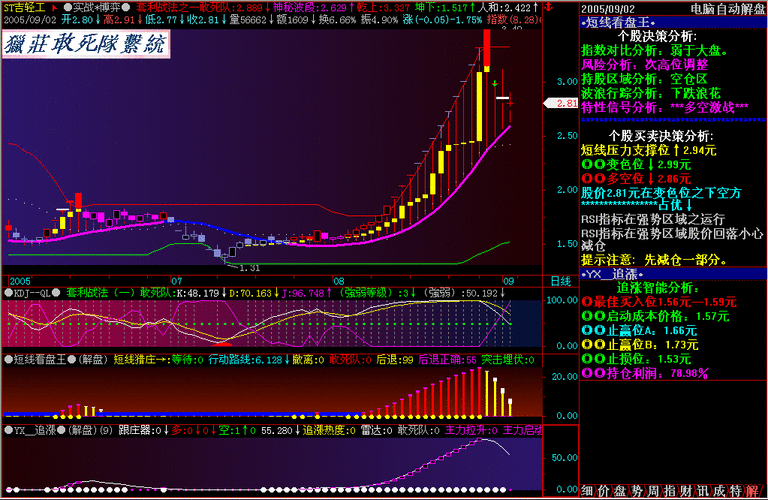Click the 电脑自动解盘 title text
768x500 pixels.
click(x=730, y=8)
